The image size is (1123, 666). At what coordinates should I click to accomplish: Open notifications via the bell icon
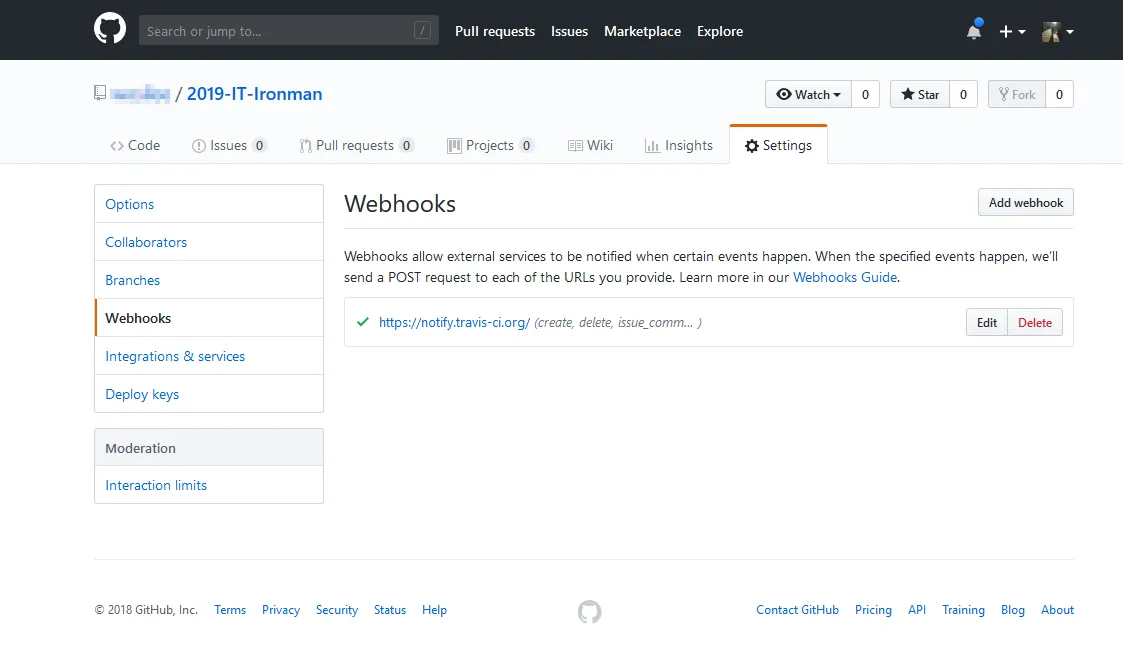click(973, 30)
